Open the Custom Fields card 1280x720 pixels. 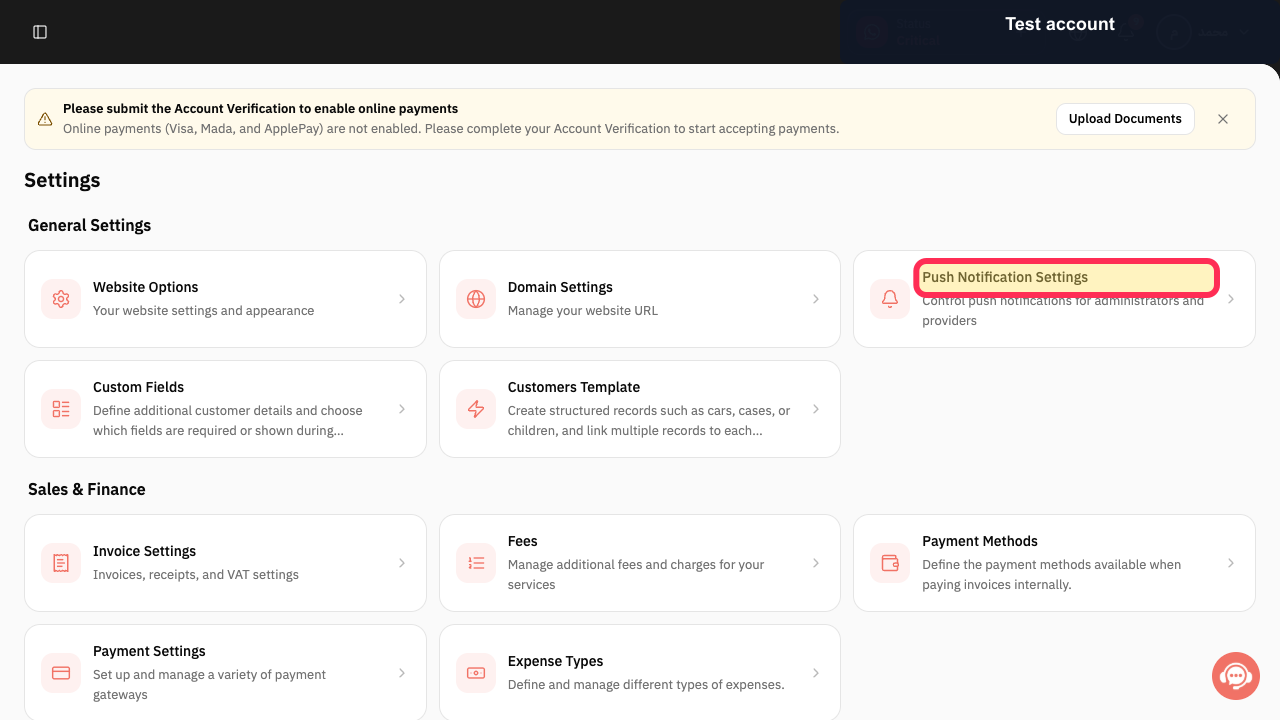click(x=225, y=409)
